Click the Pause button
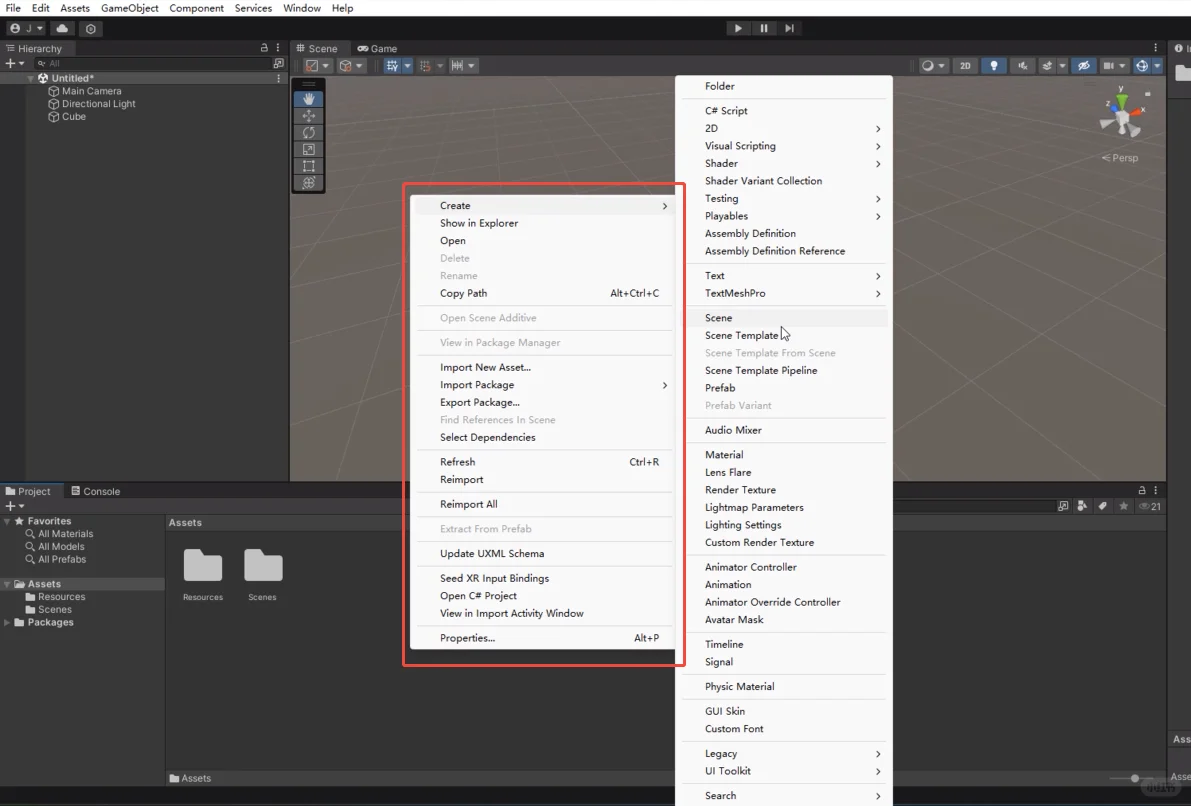Image resolution: width=1191 pixels, height=806 pixels. [763, 28]
